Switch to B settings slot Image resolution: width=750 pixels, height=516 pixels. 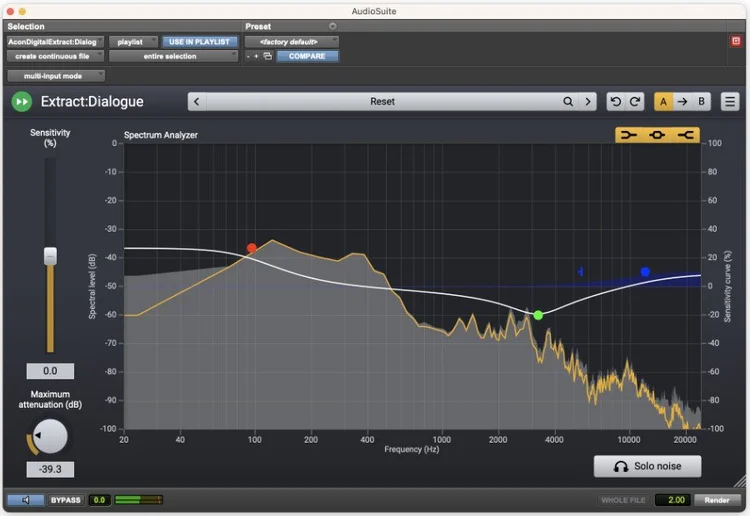tap(701, 101)
